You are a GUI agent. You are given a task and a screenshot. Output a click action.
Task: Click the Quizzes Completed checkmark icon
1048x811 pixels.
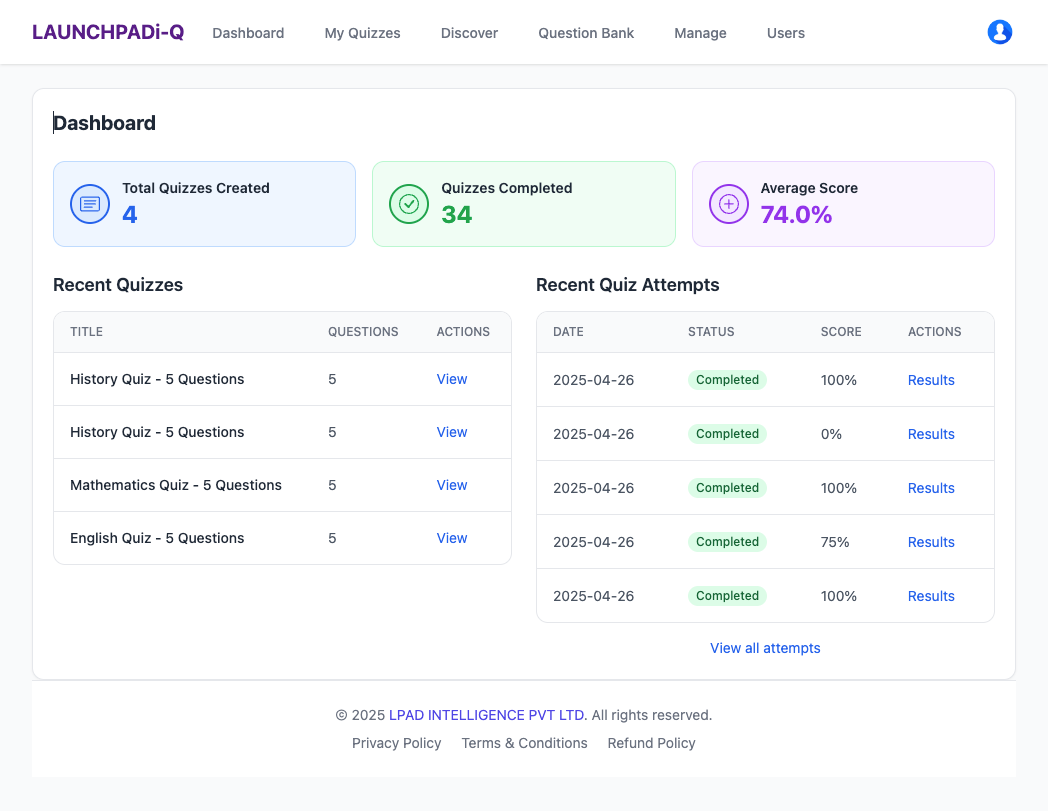pyautogui.click(x=409, y=204)
